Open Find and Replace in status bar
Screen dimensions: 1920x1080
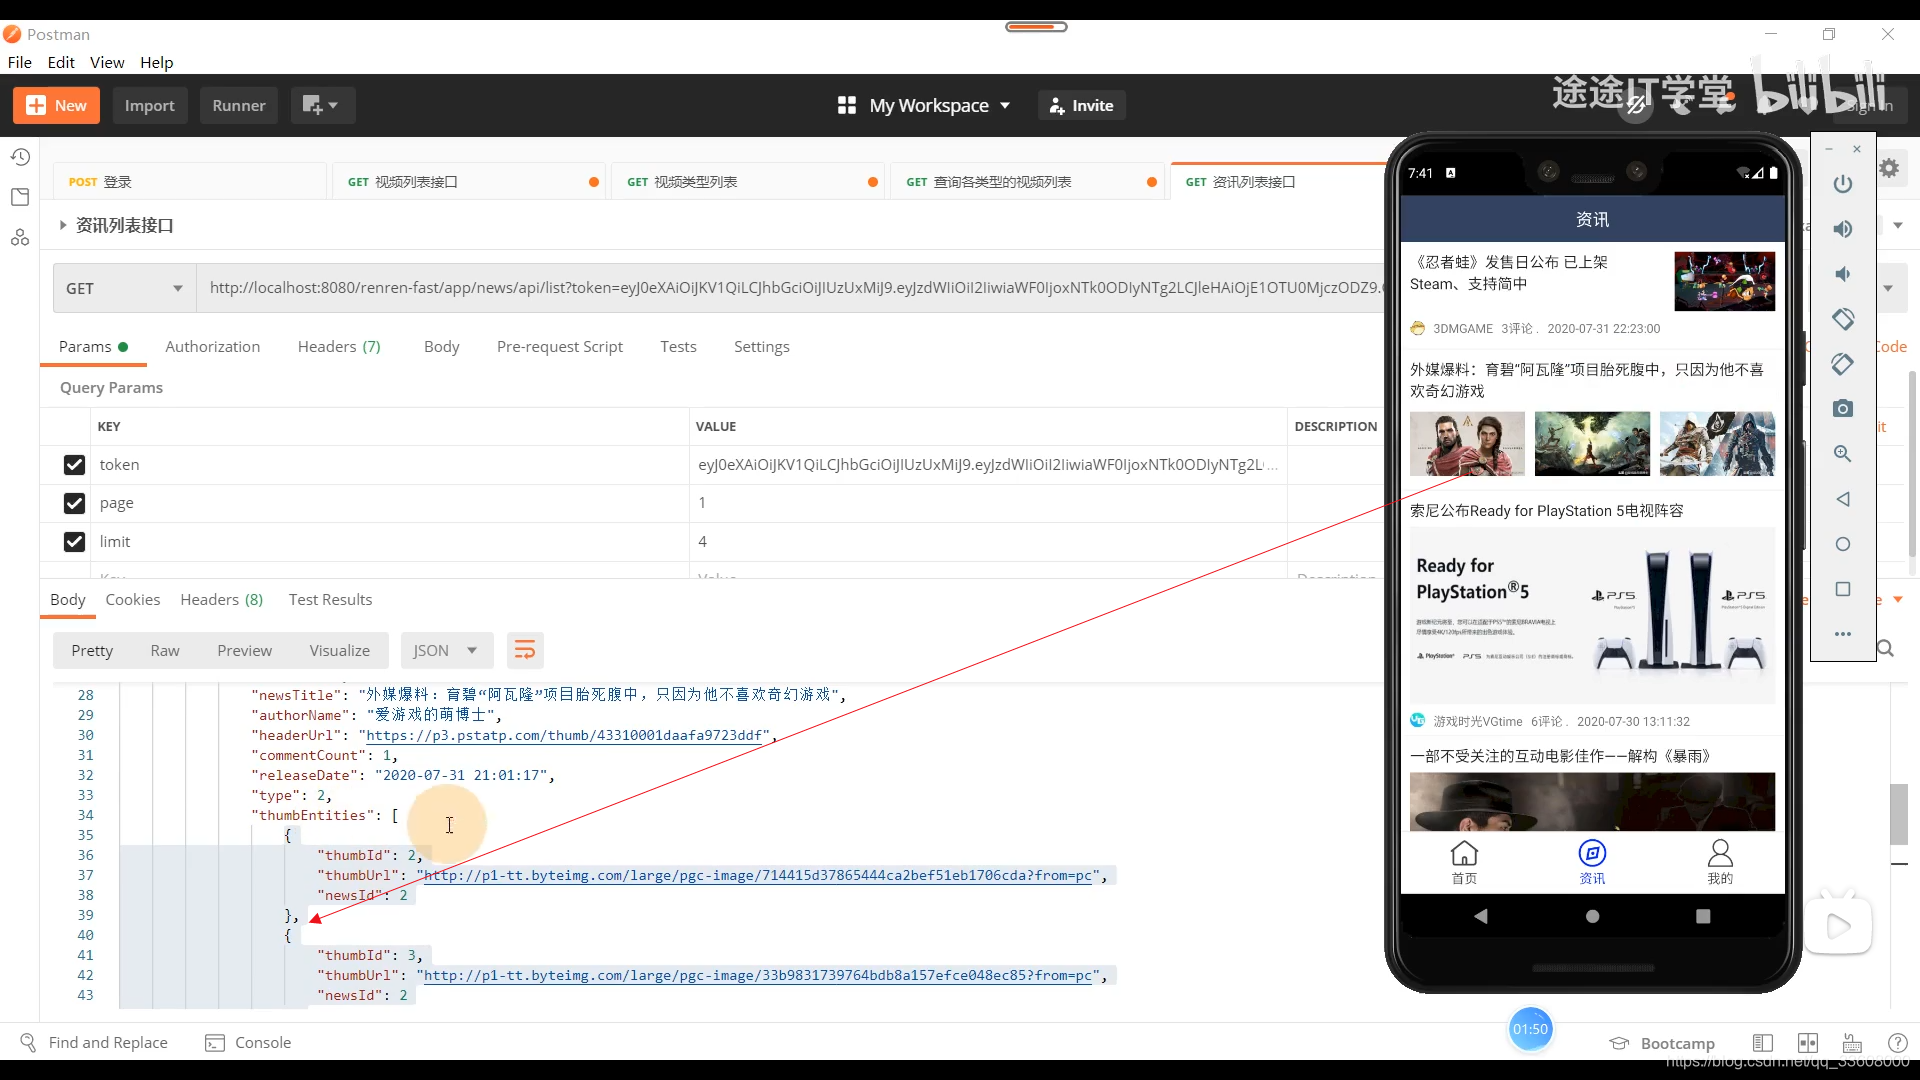point(94,1042)
